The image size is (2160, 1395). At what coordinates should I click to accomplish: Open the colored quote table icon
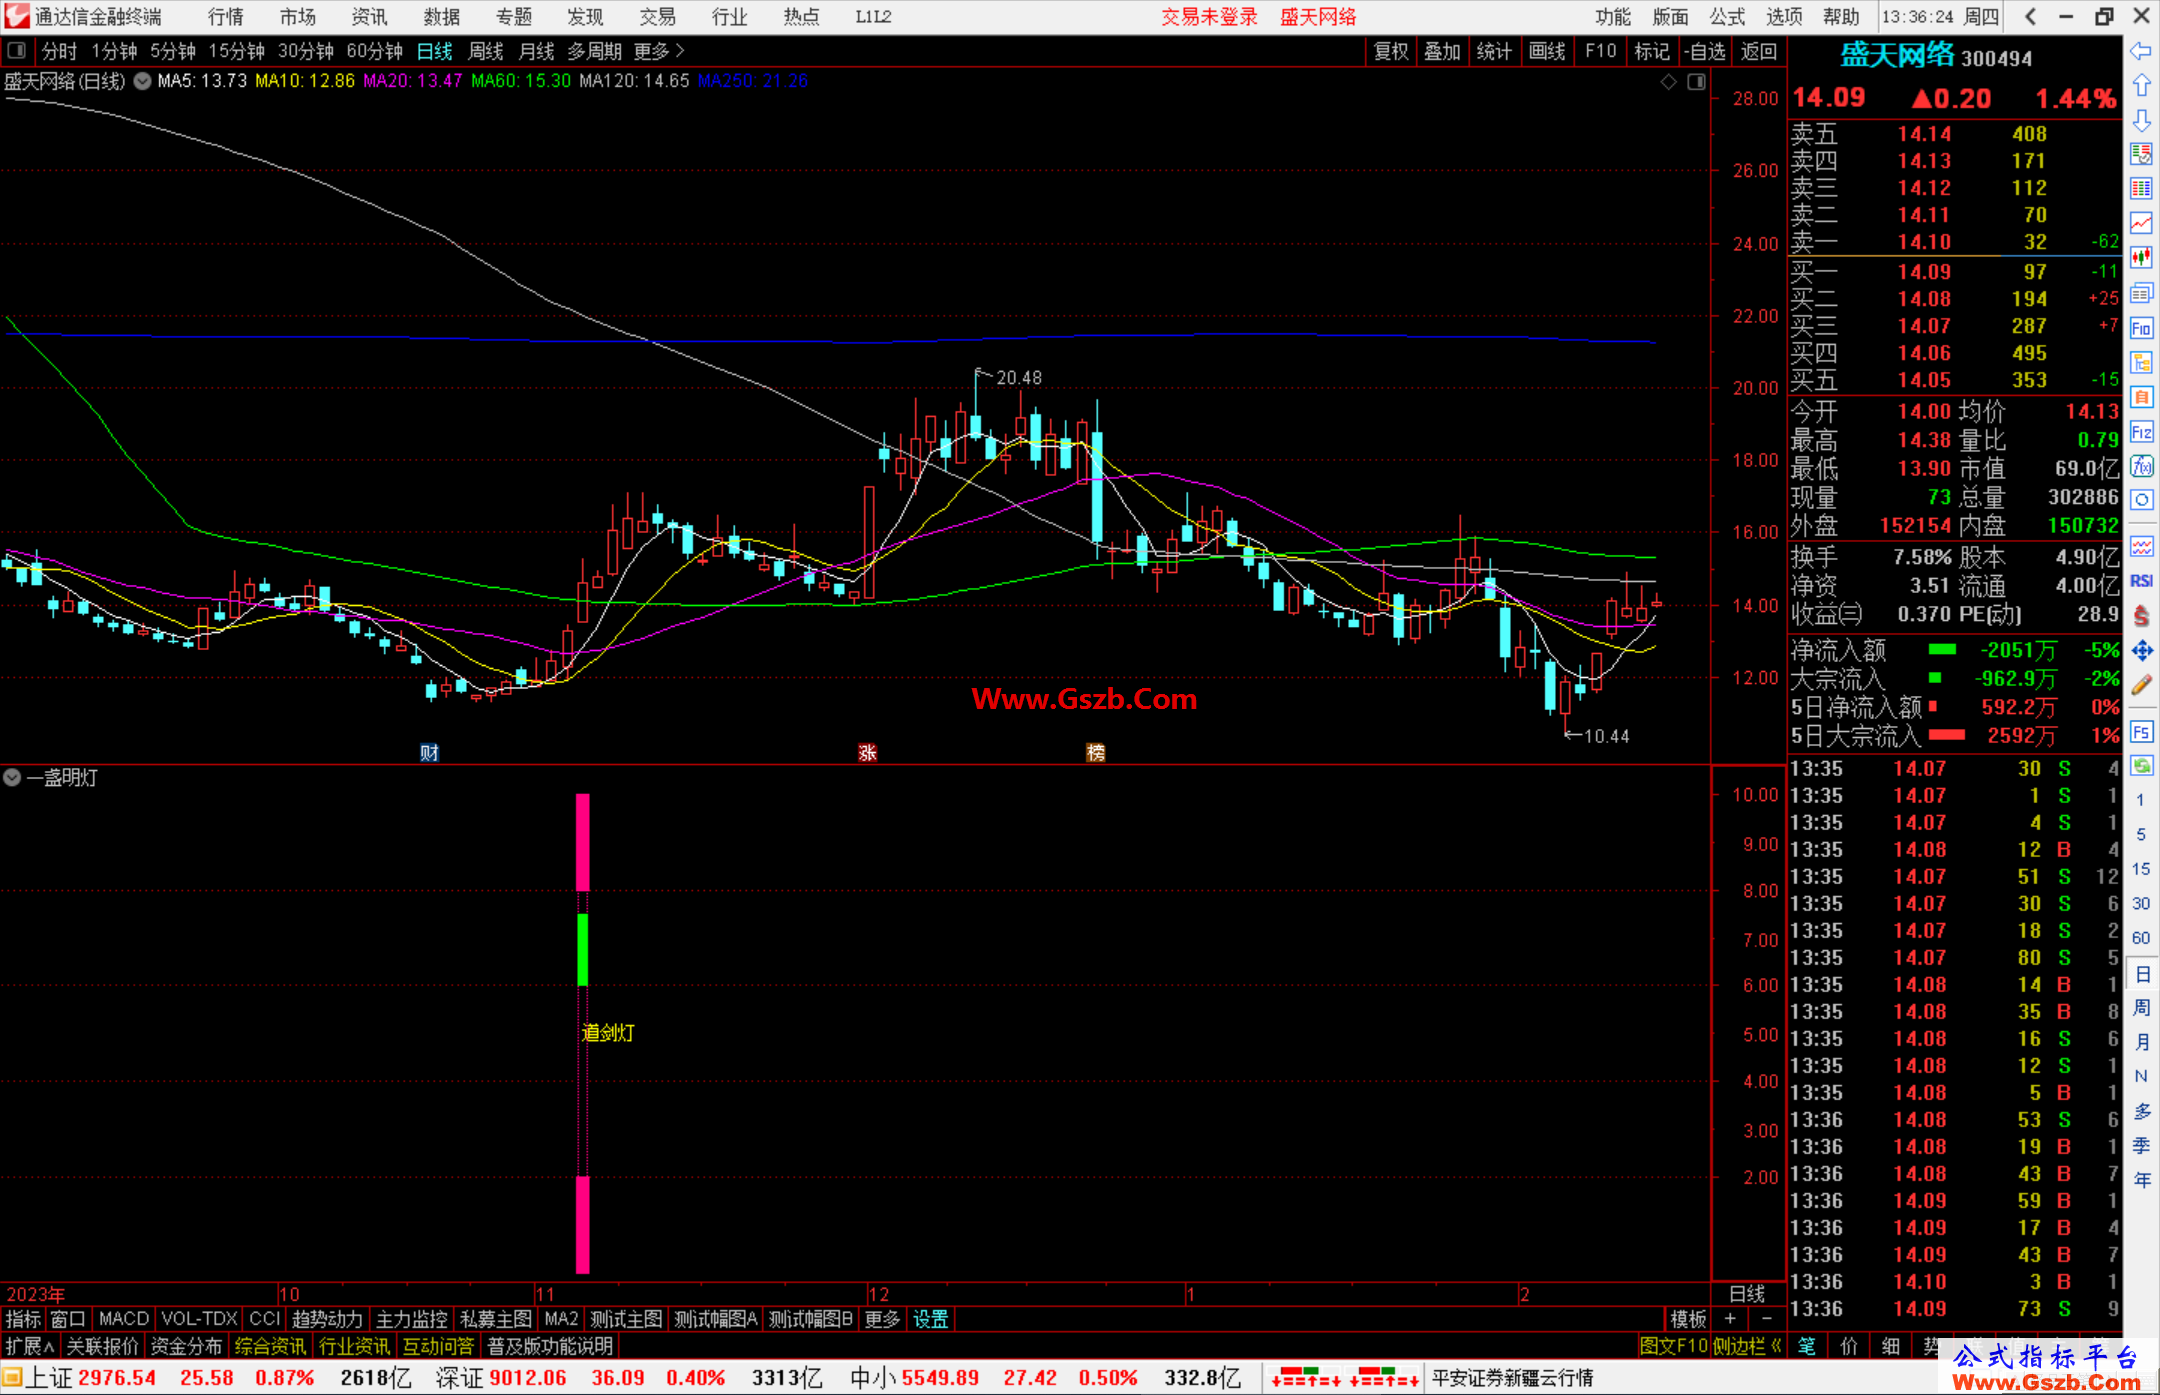coord(2141,189)
